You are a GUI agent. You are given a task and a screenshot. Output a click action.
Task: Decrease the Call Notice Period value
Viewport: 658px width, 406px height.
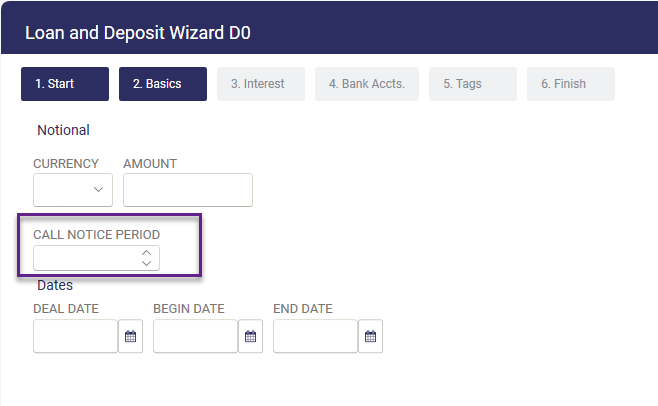point(146,263)
